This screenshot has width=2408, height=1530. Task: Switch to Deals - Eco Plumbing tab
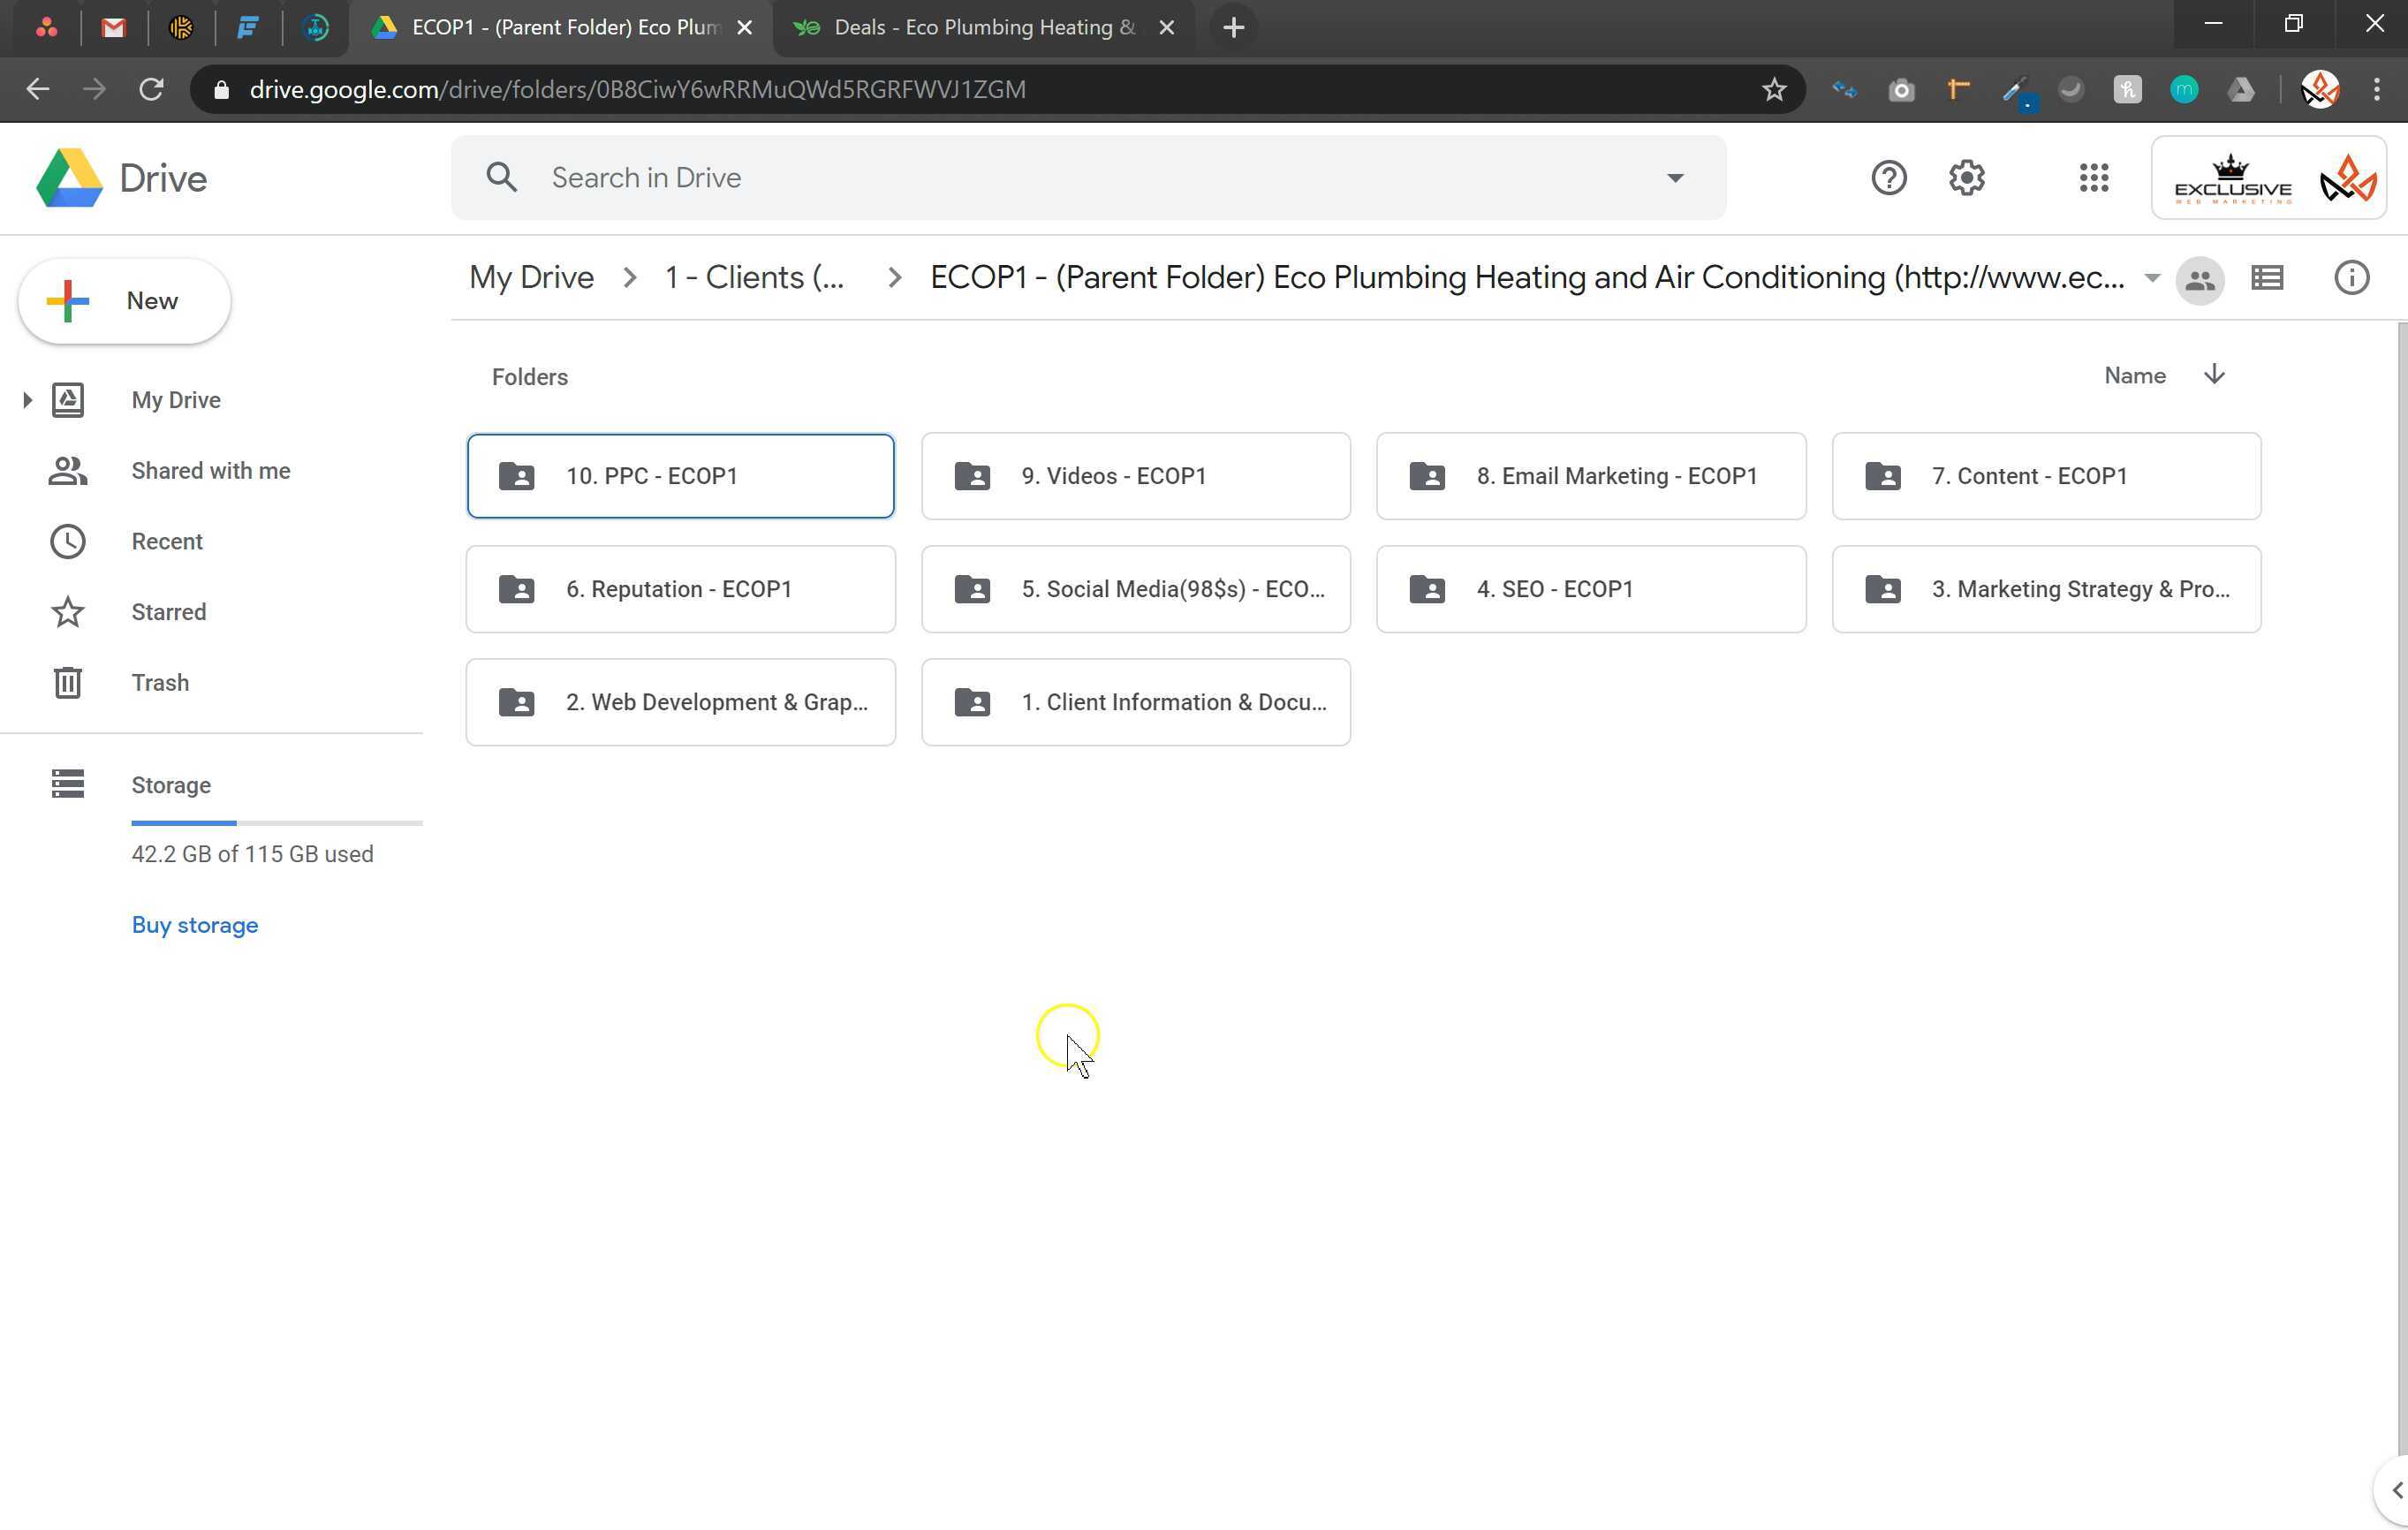983,27
